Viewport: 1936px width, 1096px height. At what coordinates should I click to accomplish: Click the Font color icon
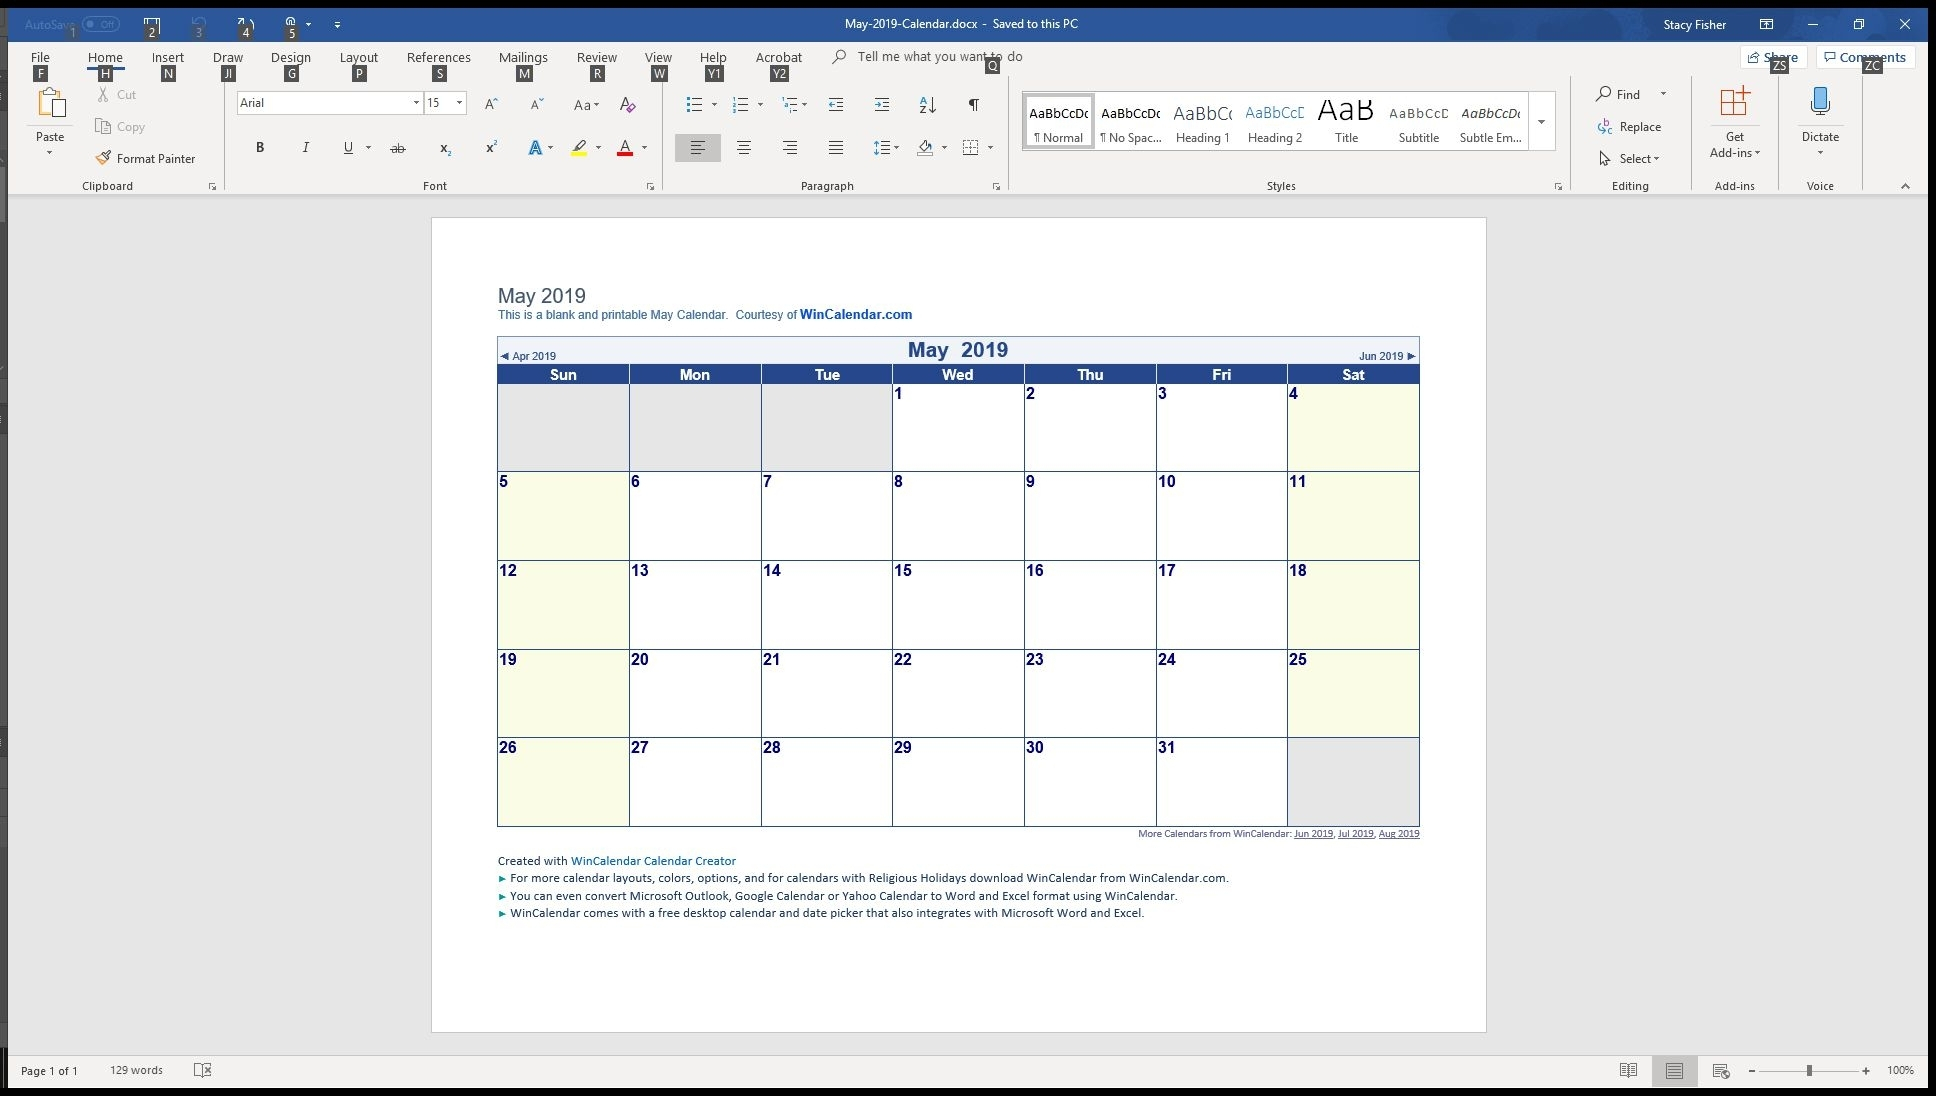(x=625, y=148)
